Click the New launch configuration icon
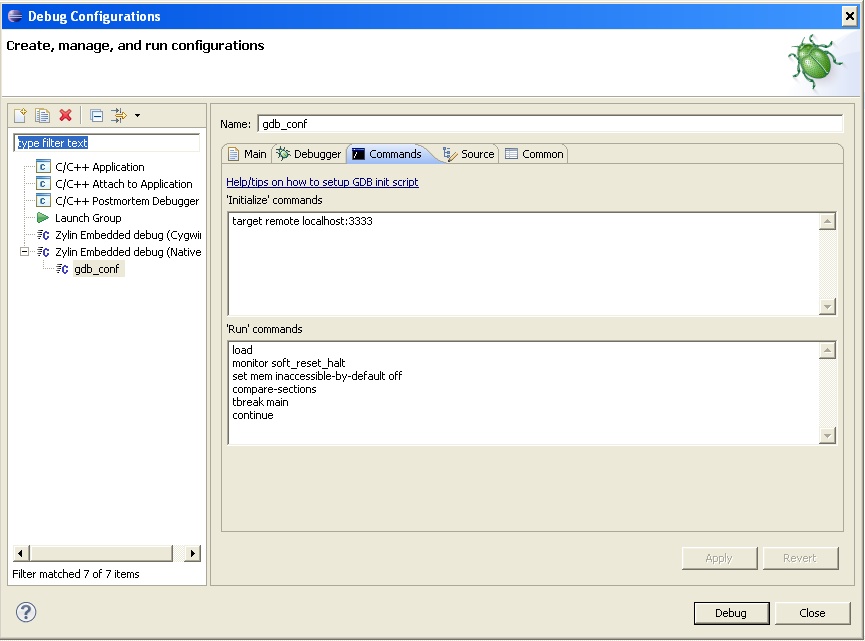 tap(20, 116)
